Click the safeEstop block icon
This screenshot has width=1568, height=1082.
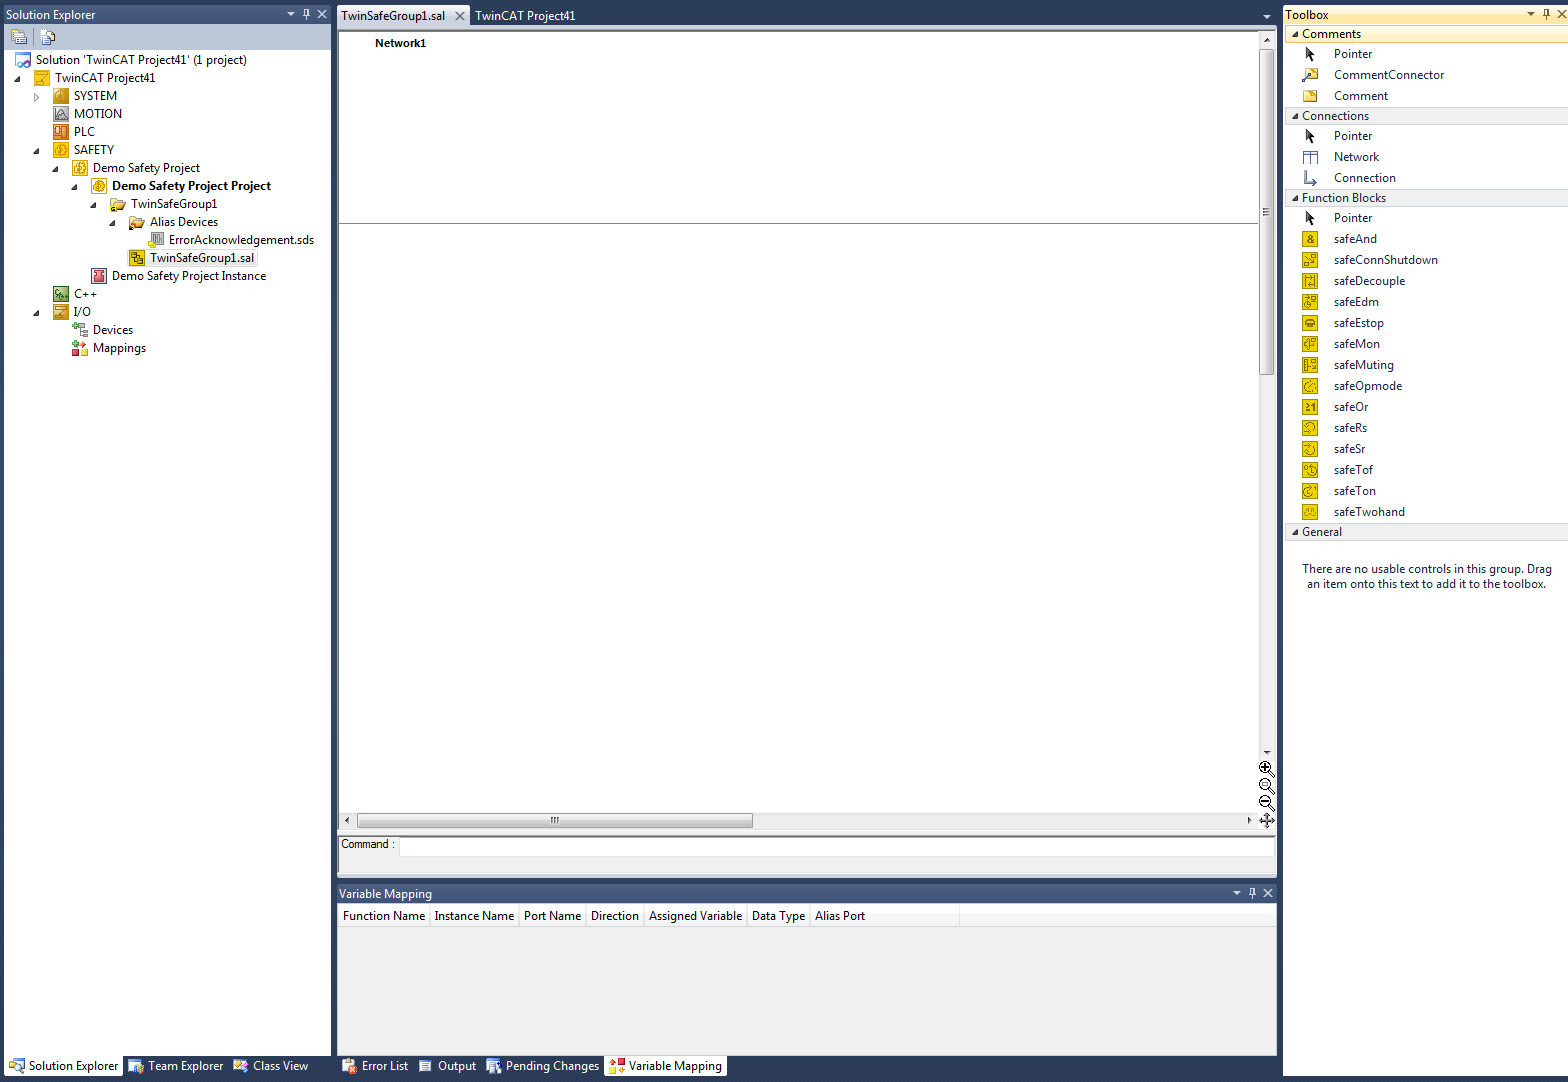tap(1310, 323)
